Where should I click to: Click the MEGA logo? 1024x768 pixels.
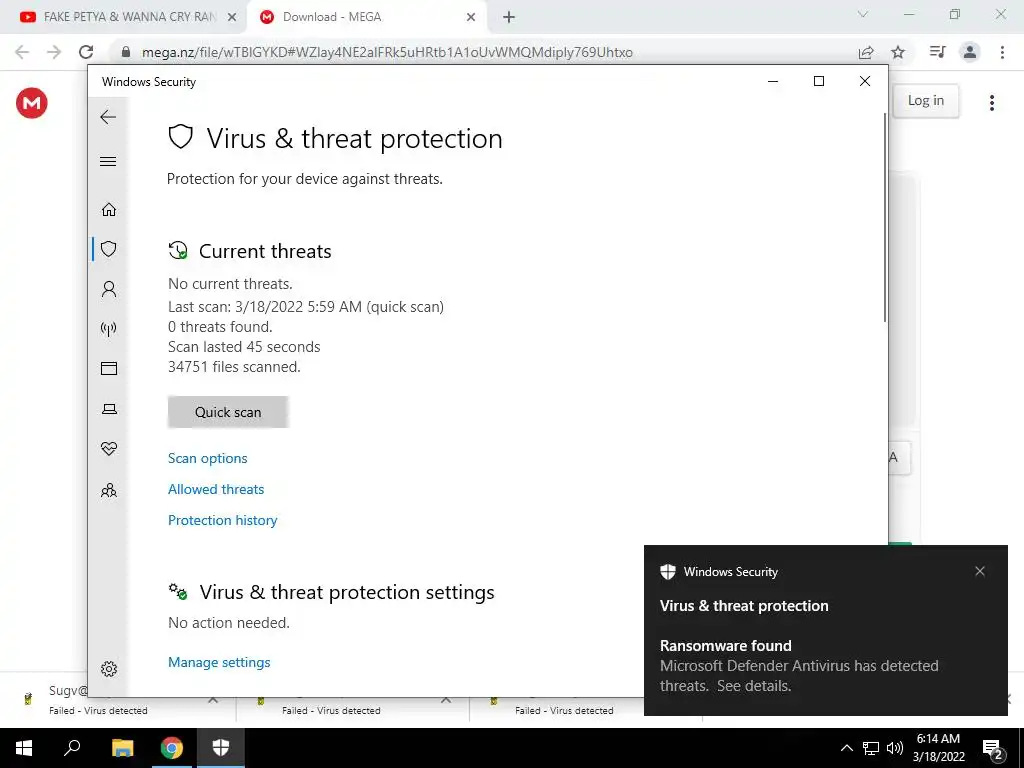tap(32, 103)
